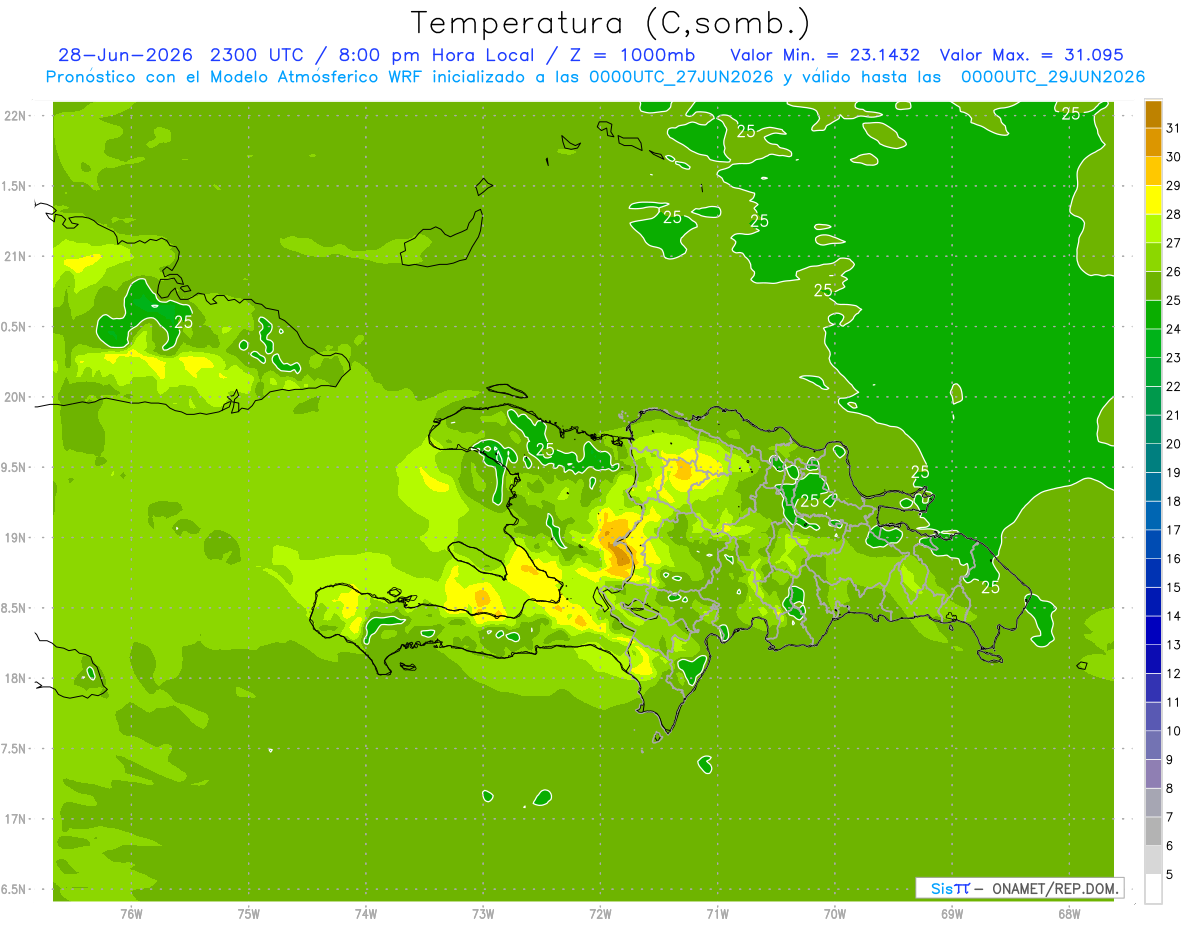Select legend color band between 14 and 15
1200x927 pixels.
[1153, 602]
